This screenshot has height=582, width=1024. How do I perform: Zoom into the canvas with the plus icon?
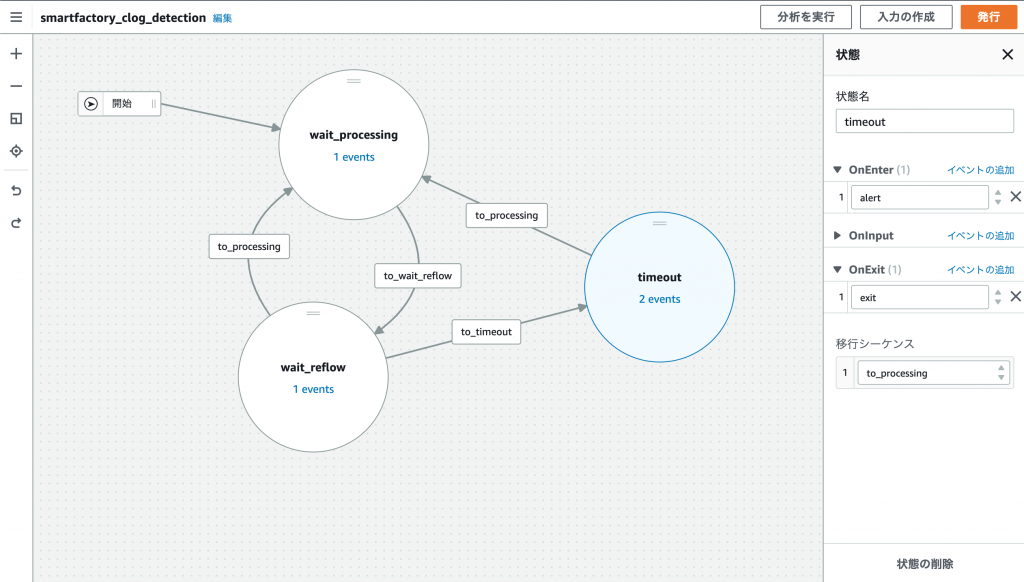15,53
